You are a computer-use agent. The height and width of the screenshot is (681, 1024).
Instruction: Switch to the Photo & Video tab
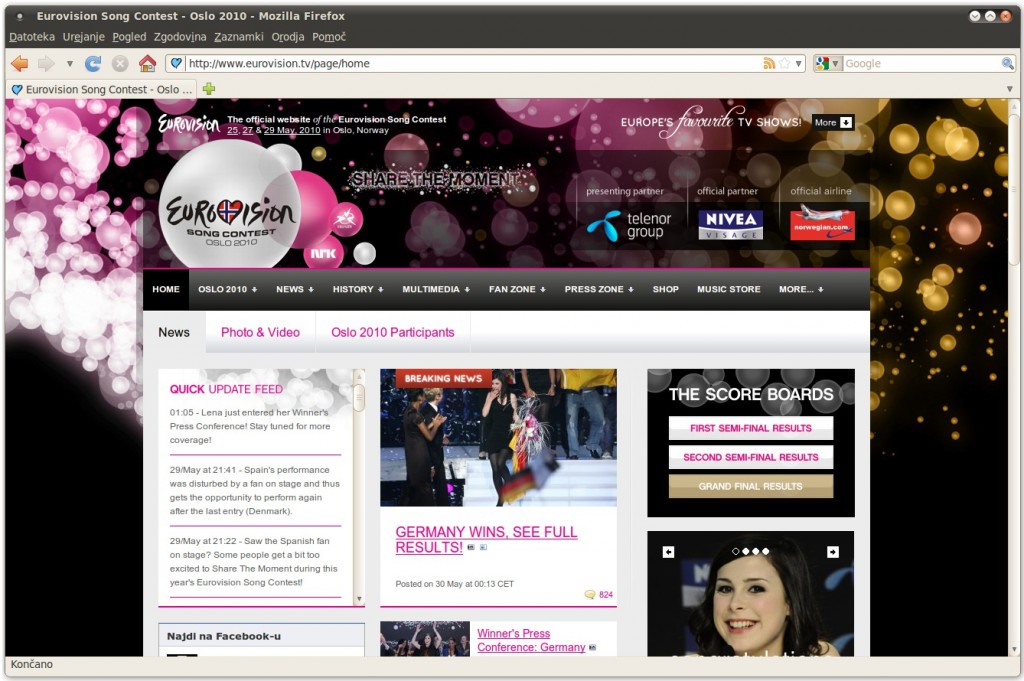point(260,332)
